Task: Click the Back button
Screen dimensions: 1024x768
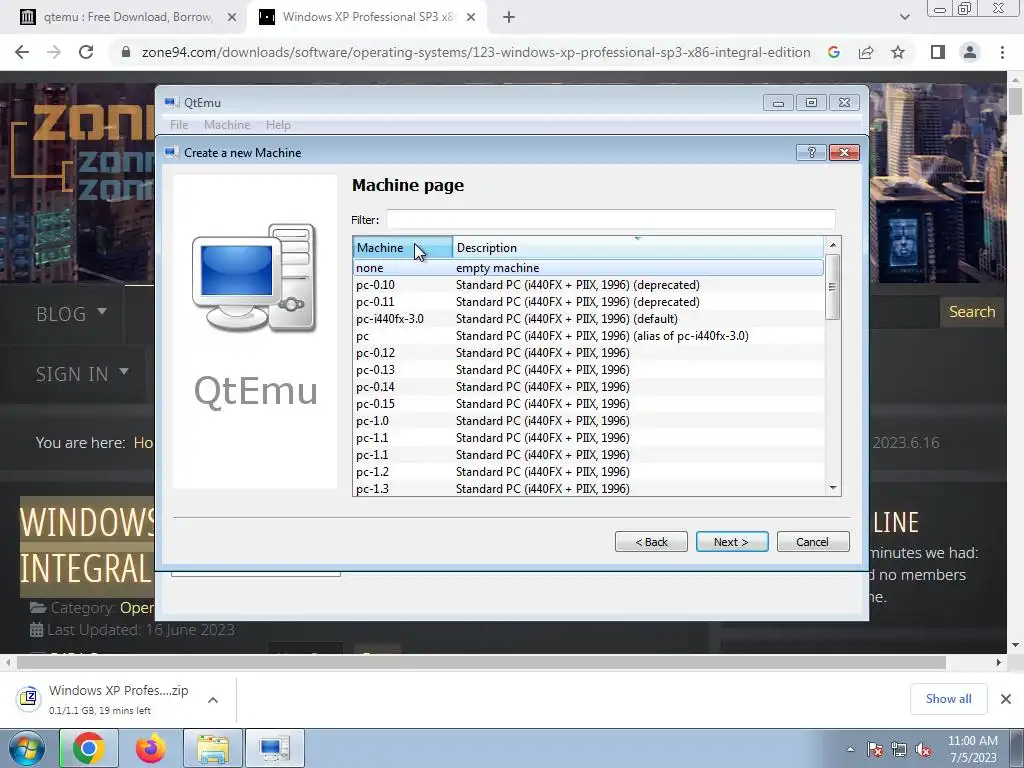Action: [x=651, y=541]
